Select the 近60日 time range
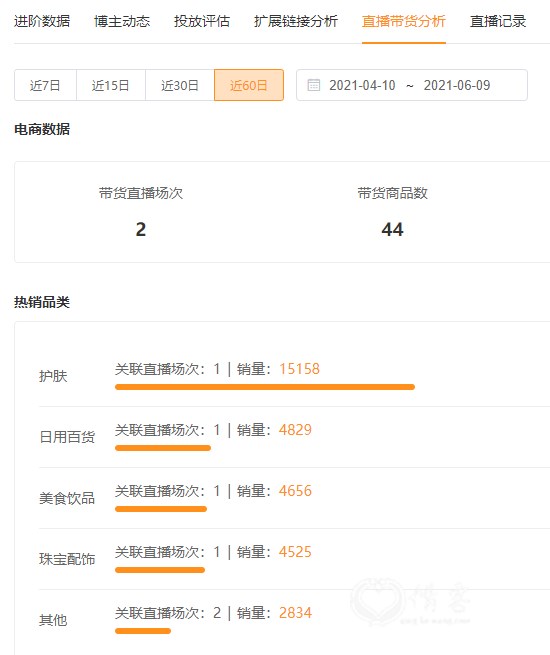This screenshot has height=655, width=550. [249, 85]
